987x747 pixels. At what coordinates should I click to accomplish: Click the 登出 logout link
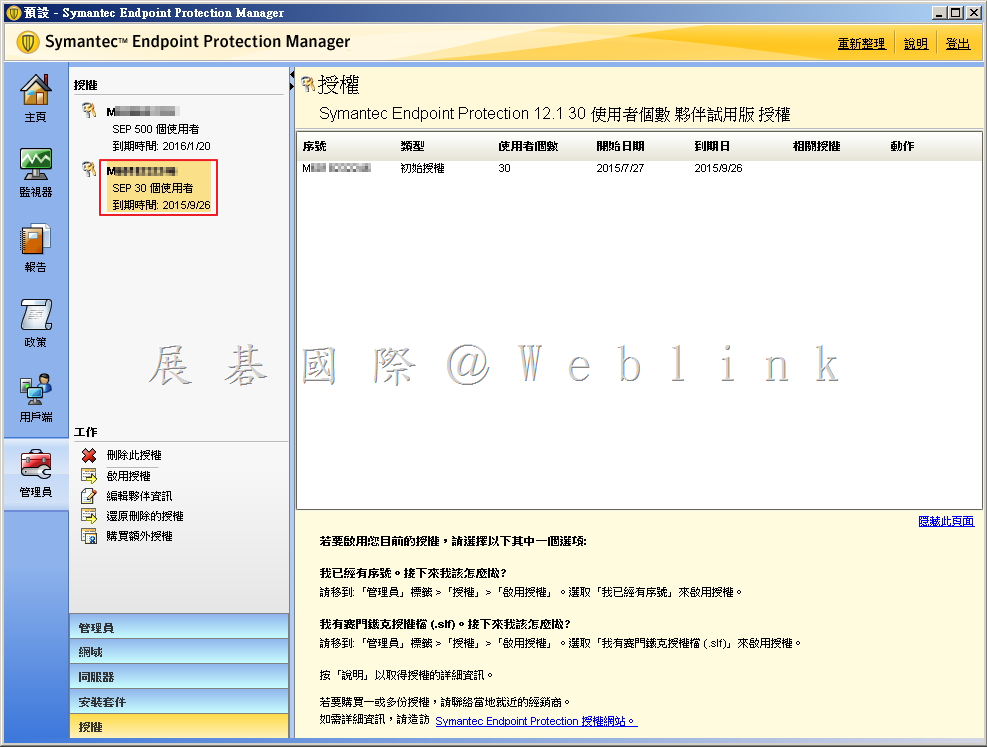click(957, 44)
